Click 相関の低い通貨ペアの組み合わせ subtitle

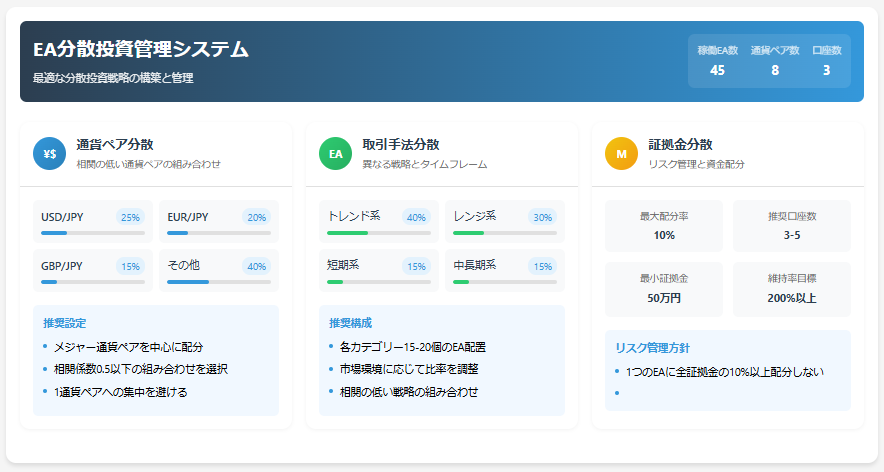click(x=149, y=164)
